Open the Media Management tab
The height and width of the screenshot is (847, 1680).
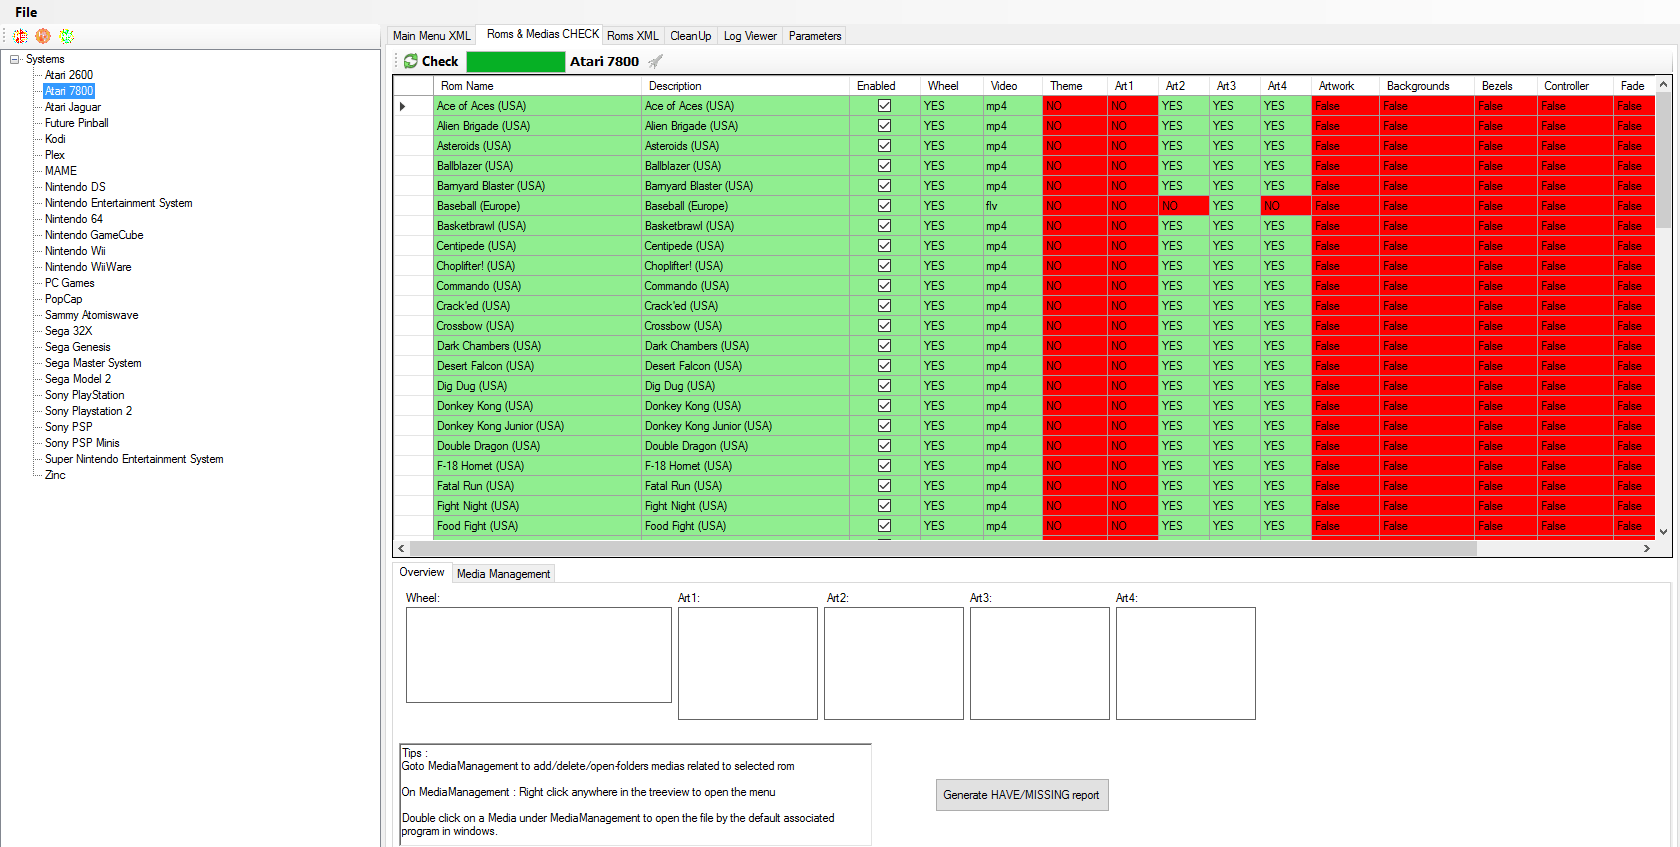[x=503, y=574]
